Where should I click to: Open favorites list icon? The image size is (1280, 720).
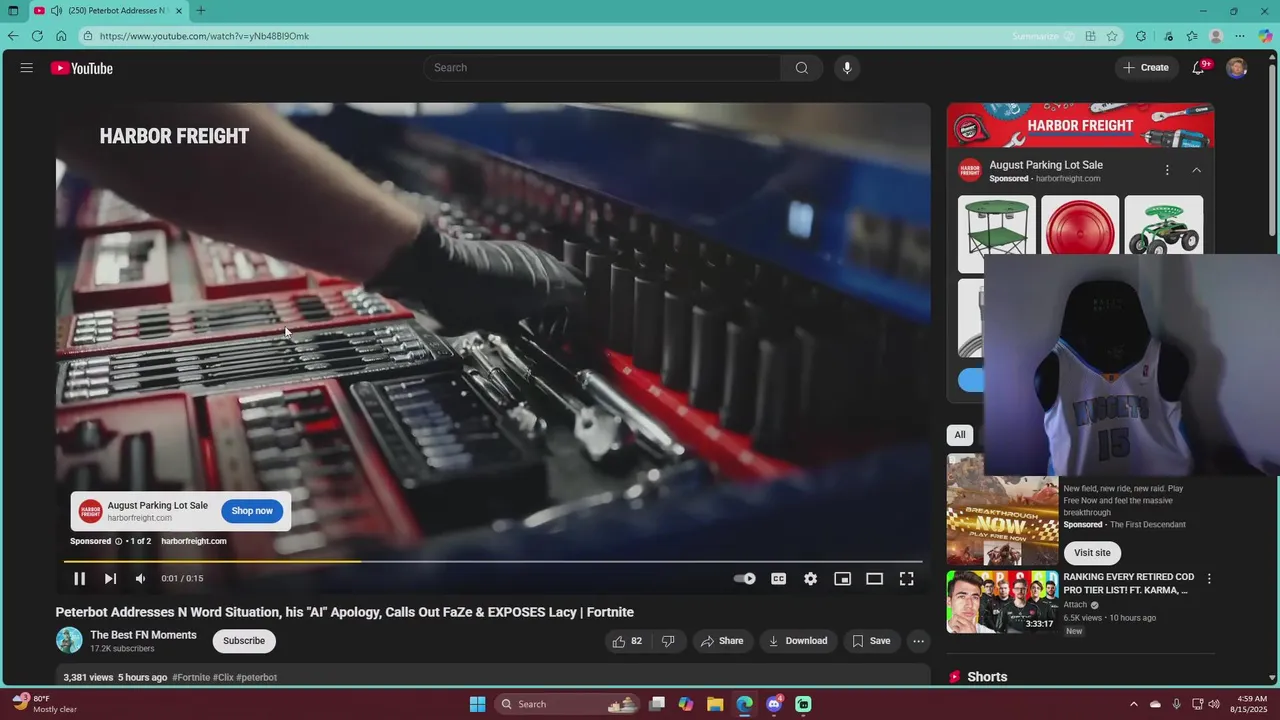(x=1192, y=36)
